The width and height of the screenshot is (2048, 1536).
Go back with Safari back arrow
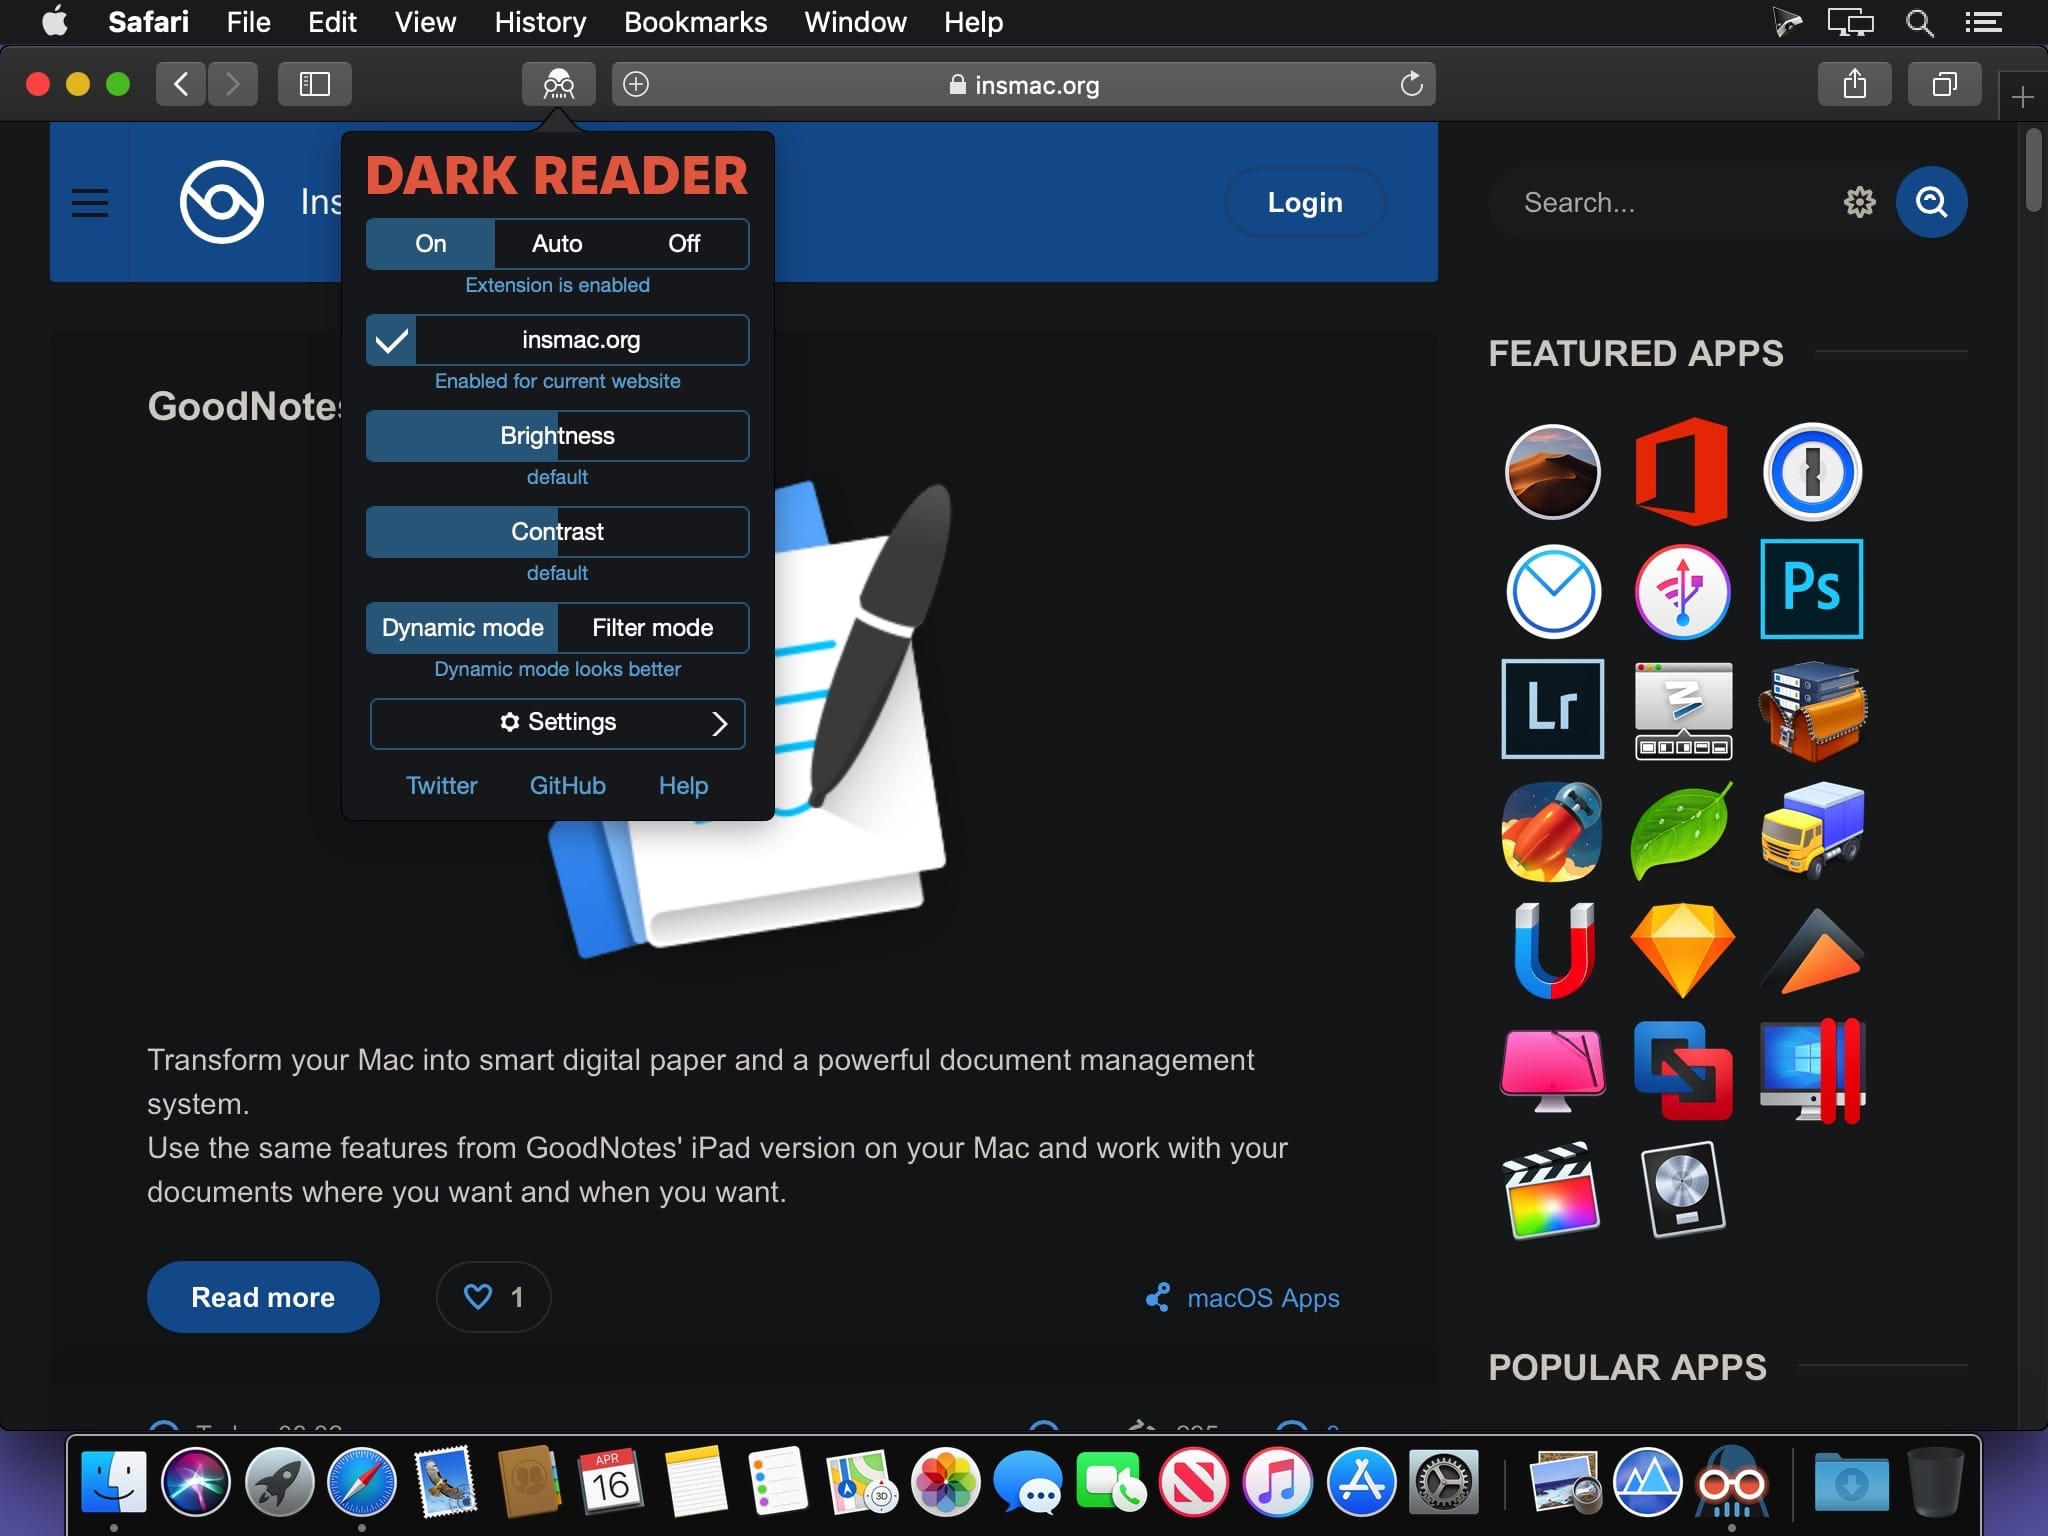(x=181, y=84)
